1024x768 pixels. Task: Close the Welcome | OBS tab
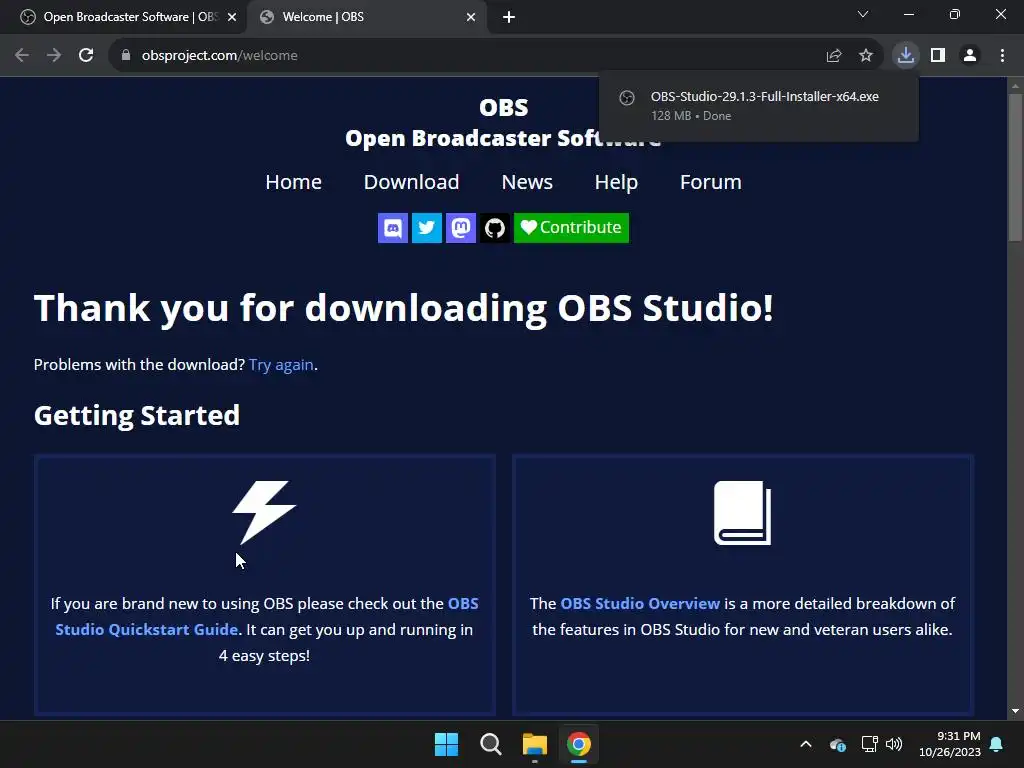click(x=471, y=17)
